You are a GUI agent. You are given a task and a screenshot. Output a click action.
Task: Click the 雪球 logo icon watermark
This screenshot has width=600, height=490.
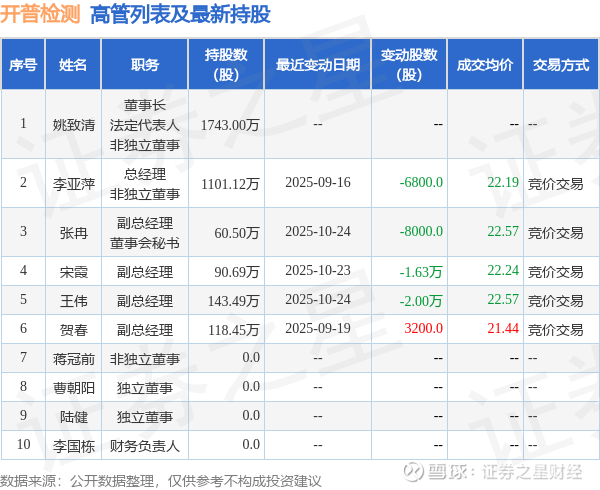point(414,471)
